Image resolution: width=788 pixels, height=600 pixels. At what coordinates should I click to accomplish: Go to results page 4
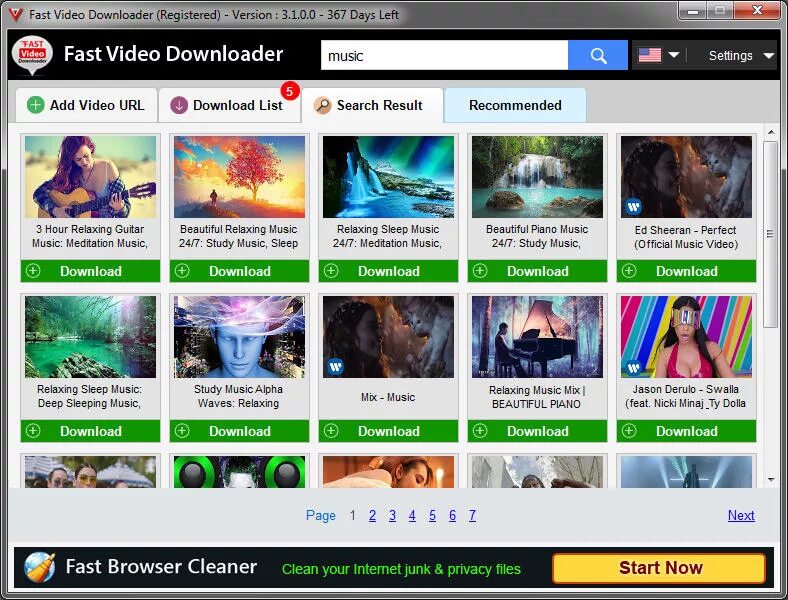pyautogui.click(x=412, y=515)
